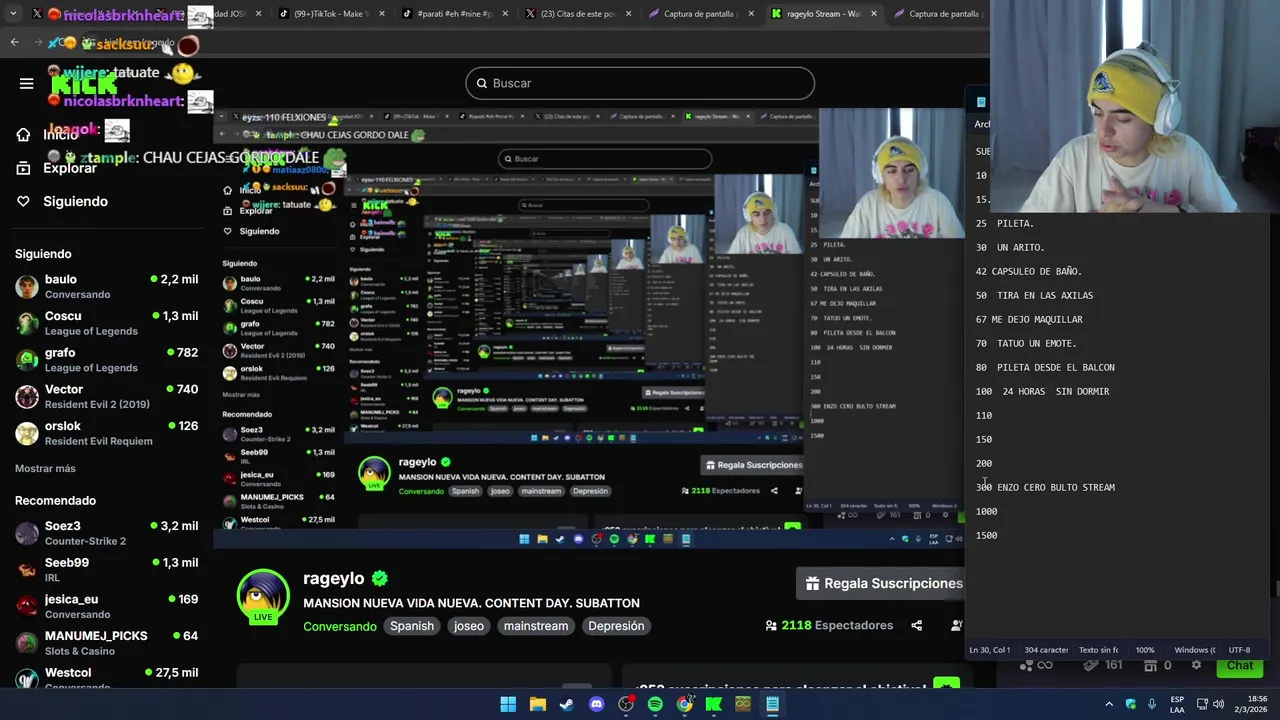This screenshot has width=1280, height=720.
Task: Switch to TikTok Make Your Day tab
Action: (x=330, y=14)
